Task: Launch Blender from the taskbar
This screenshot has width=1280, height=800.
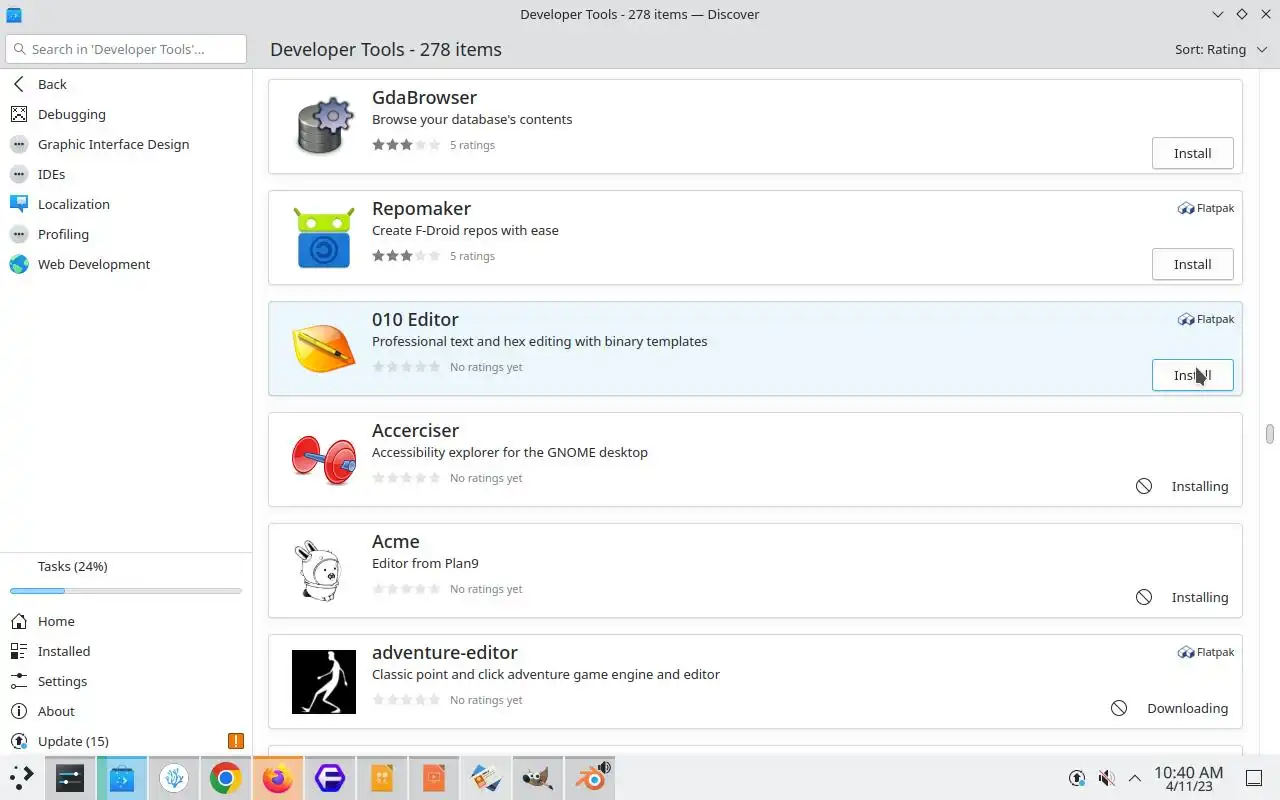Action: pos(590,777)
